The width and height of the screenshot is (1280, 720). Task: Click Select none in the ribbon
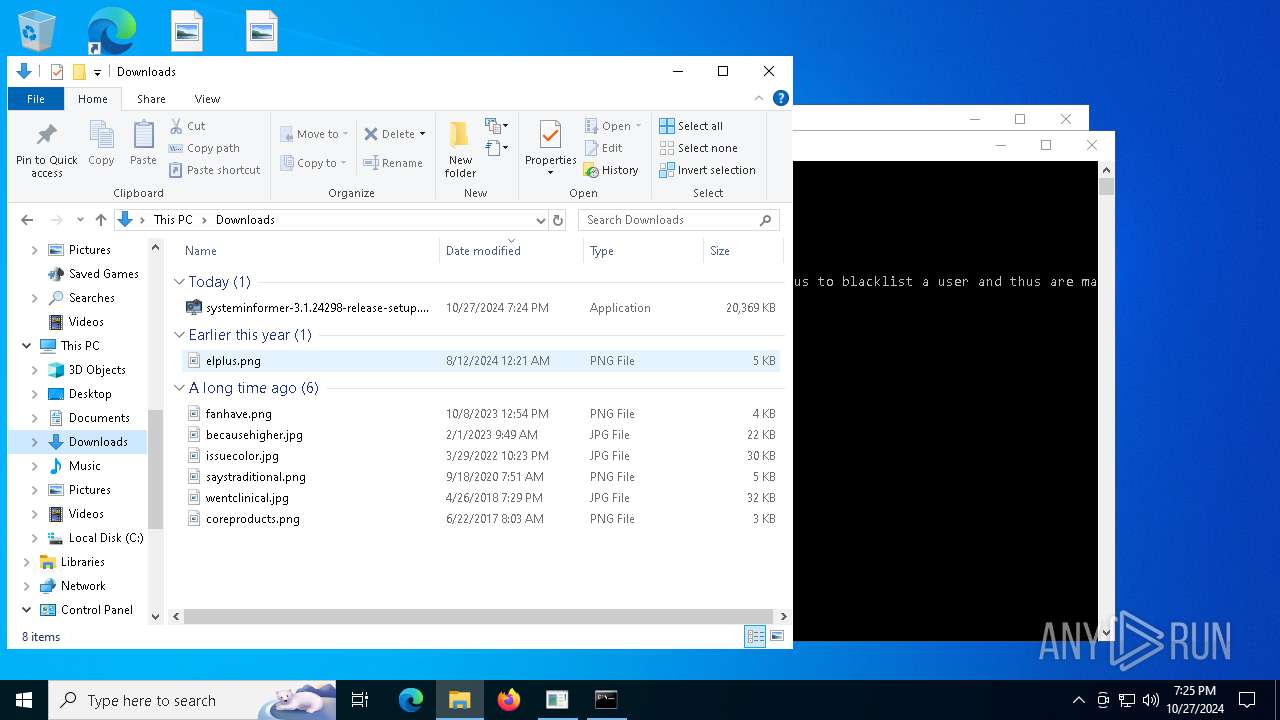click(698, 148)
